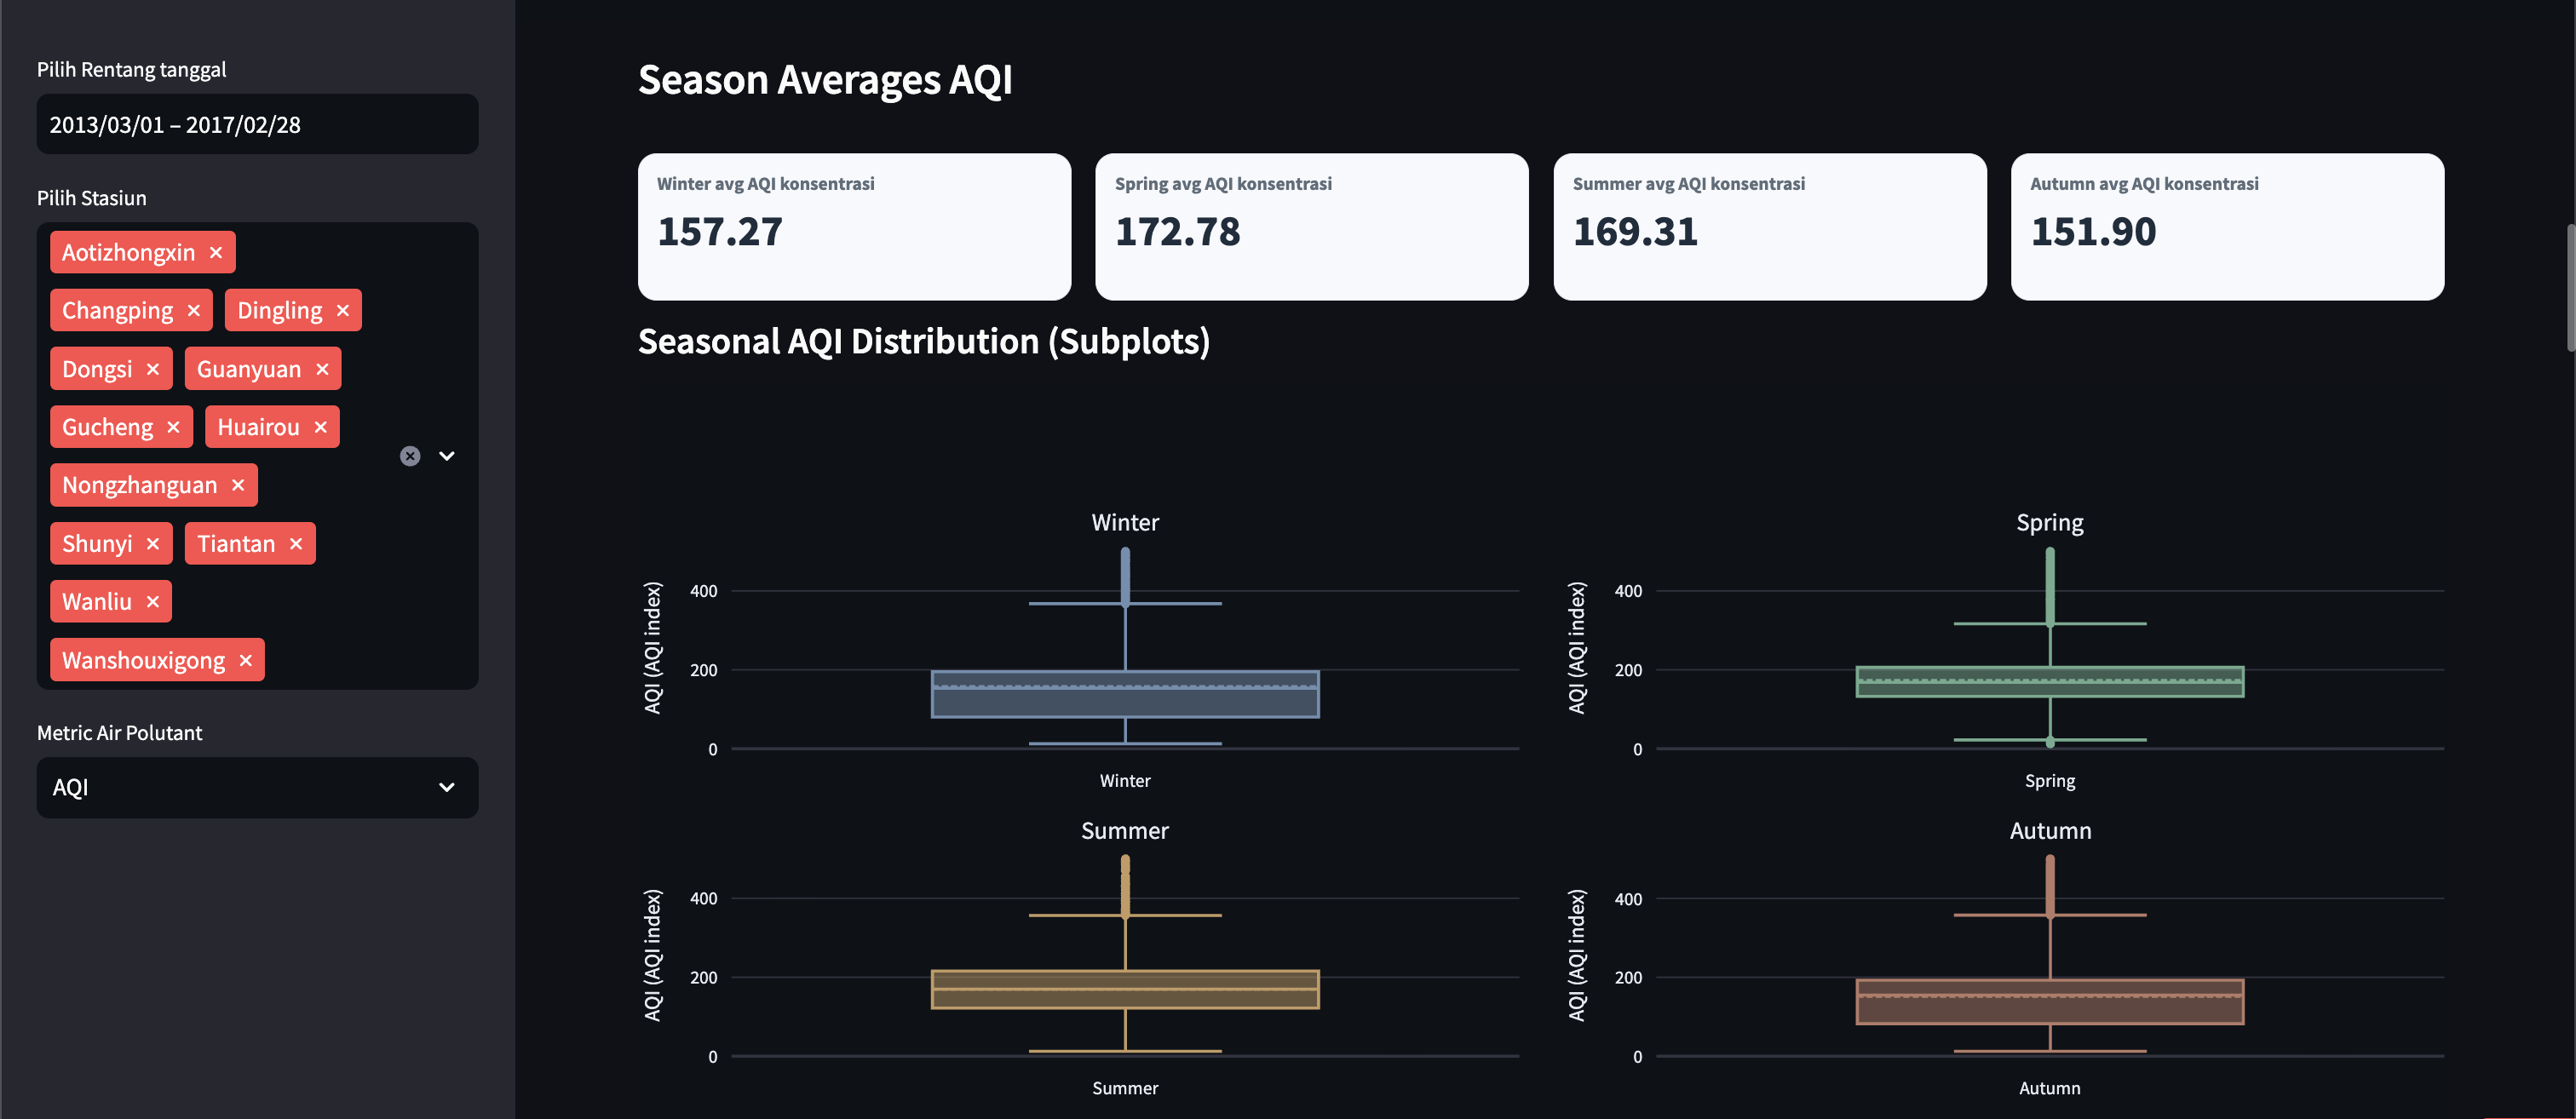Image resolution: width=2576 pixels, height=1119 pixels.
Task: Click the Pilih Stasiun label
Action: click(x=92, y=198)
